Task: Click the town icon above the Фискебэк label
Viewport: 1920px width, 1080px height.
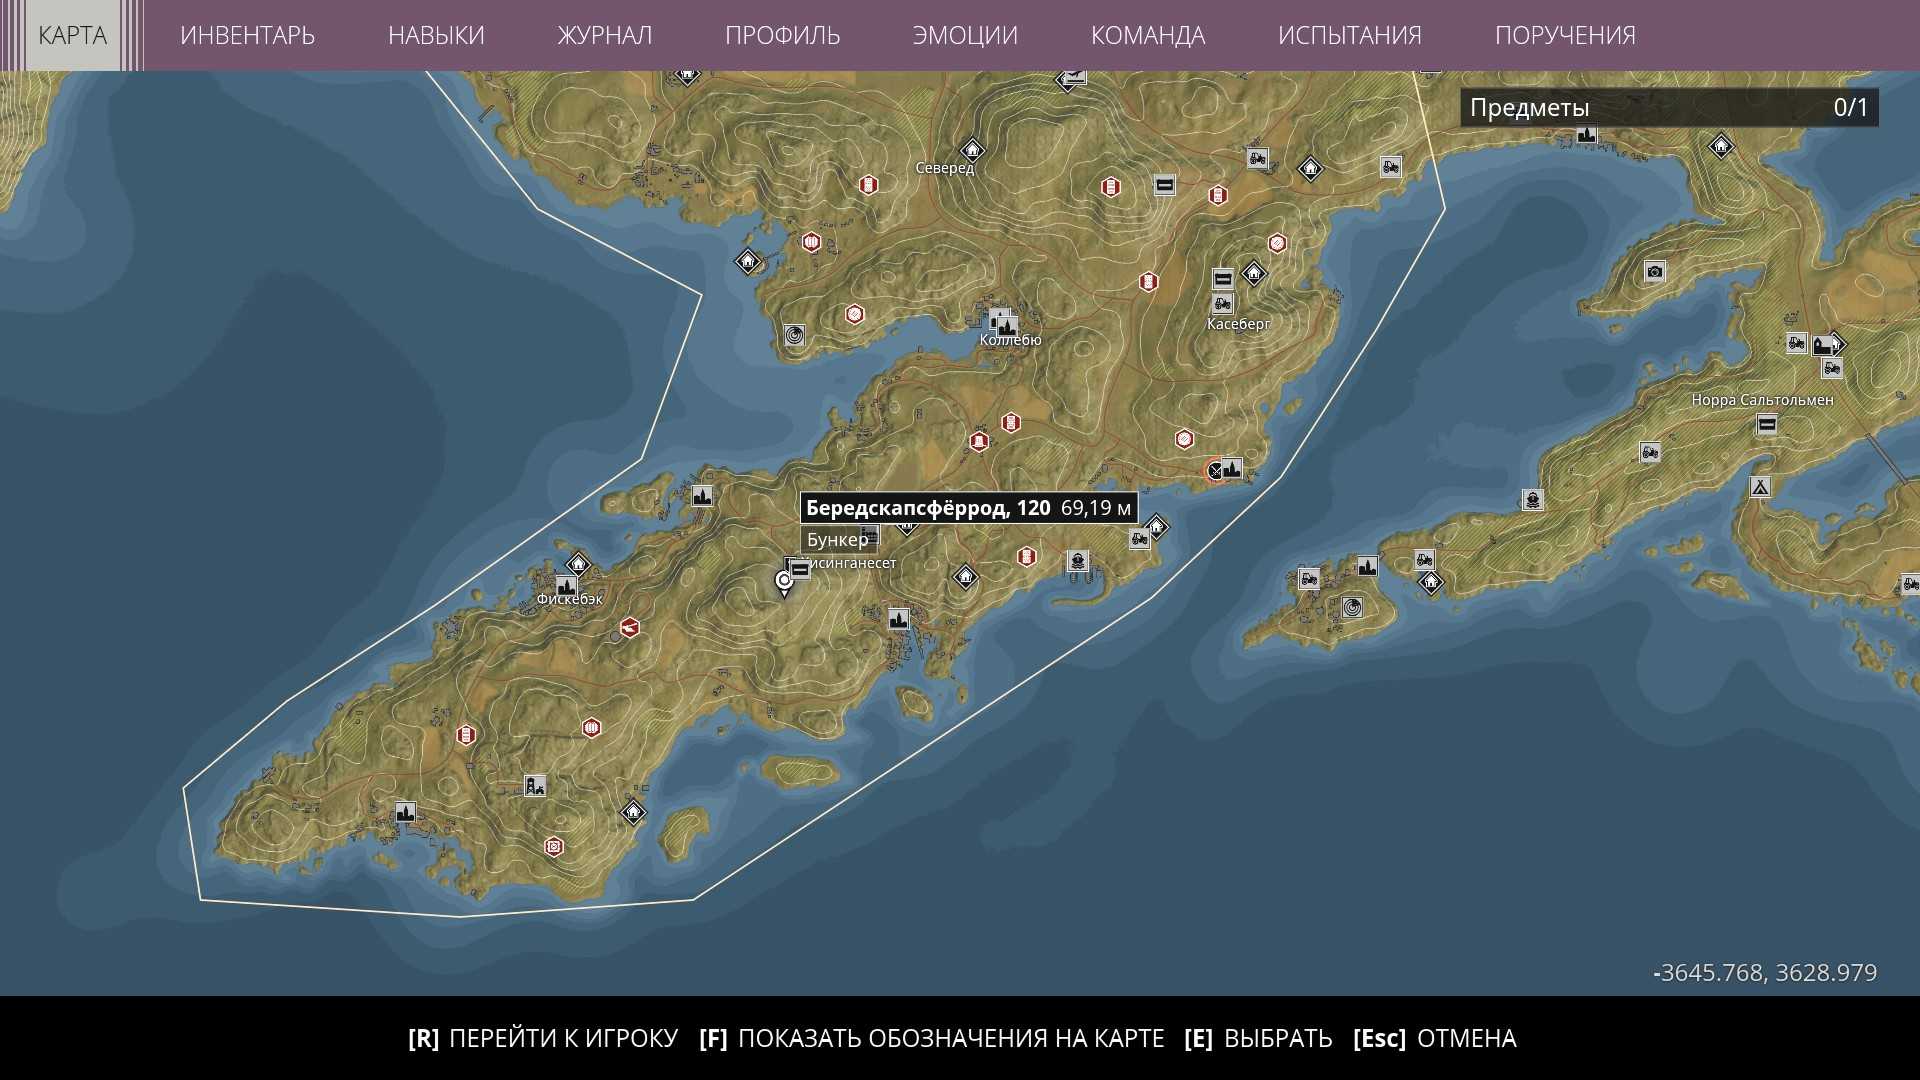Action: point(566,585)
